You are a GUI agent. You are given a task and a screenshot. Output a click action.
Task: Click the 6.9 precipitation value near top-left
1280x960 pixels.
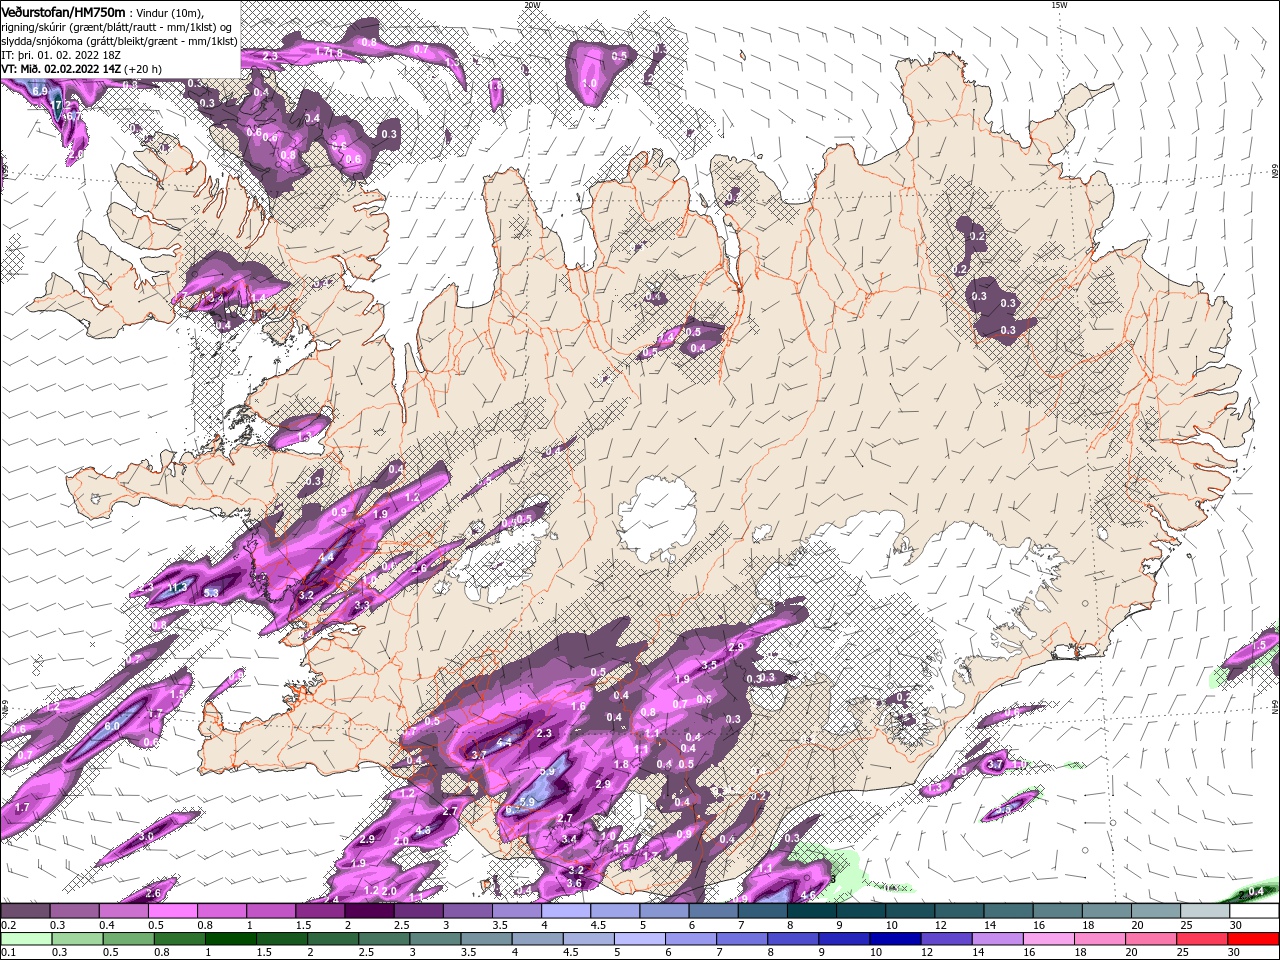[40, 91]
